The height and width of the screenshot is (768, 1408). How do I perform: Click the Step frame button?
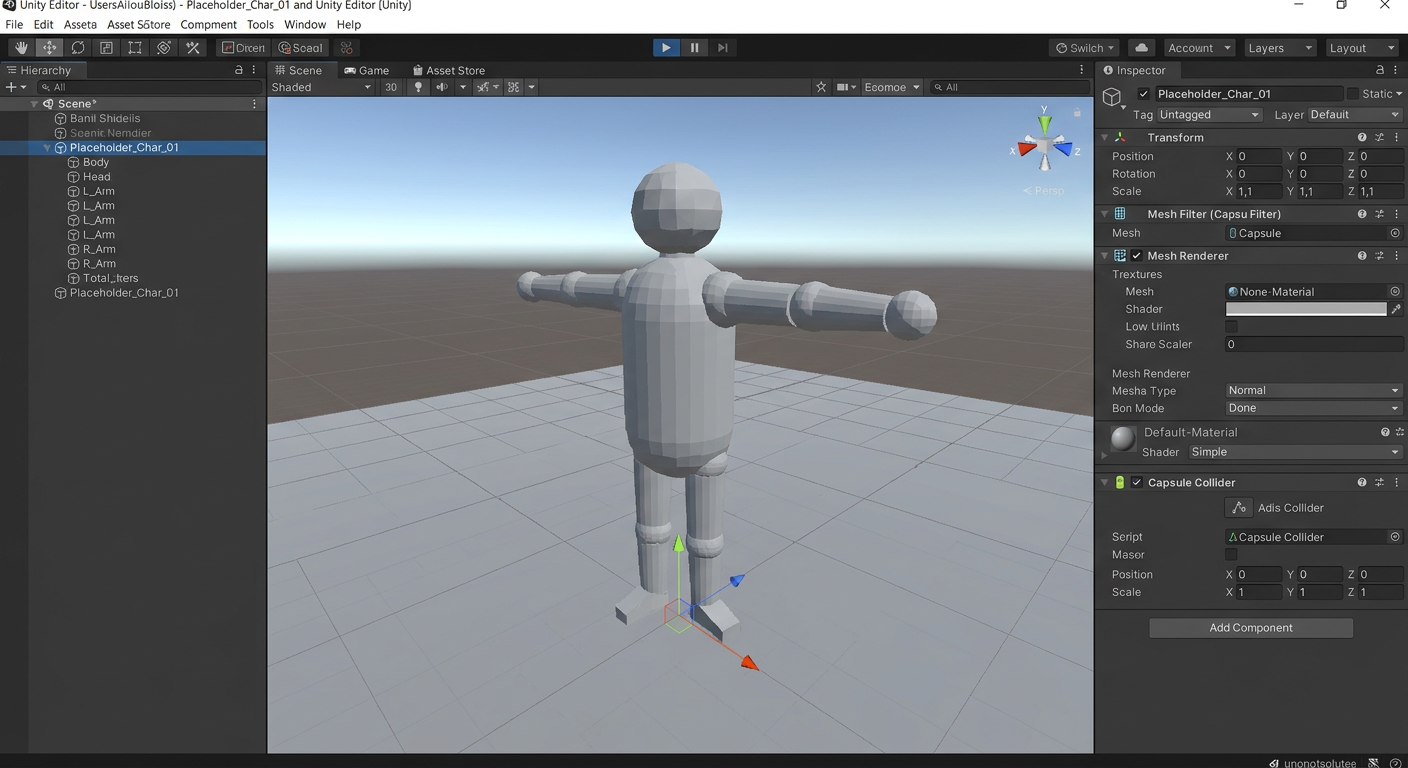(x=722, y=48)
